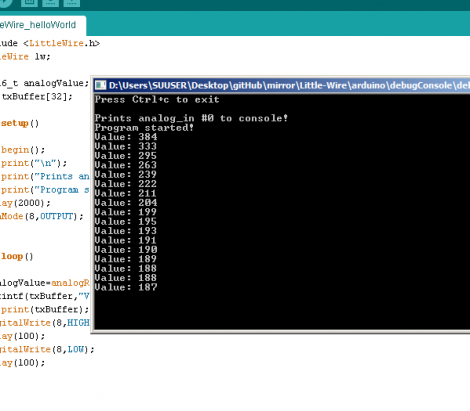Click the 'Mode(8,OUTPUT);' line in editor
This screenshot has width=470, height=411.
click(42, 217)
